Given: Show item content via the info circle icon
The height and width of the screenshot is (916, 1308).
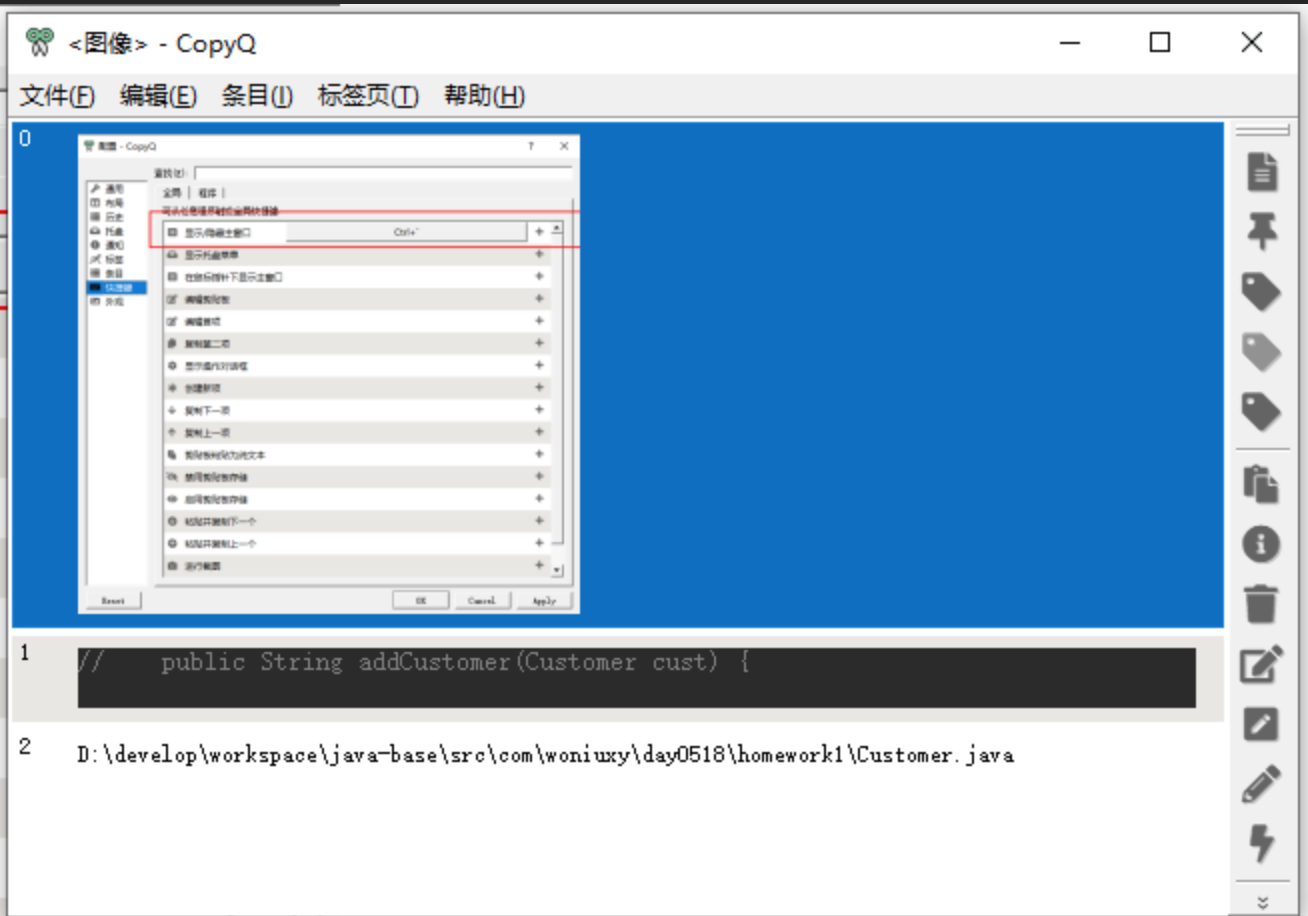Looking at the screenshot, I should (1262, 544).
